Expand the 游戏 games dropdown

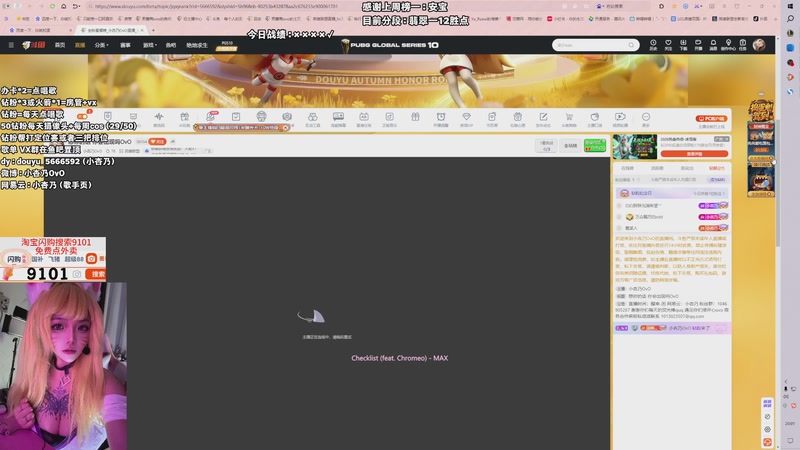click(x=149, y=45)
